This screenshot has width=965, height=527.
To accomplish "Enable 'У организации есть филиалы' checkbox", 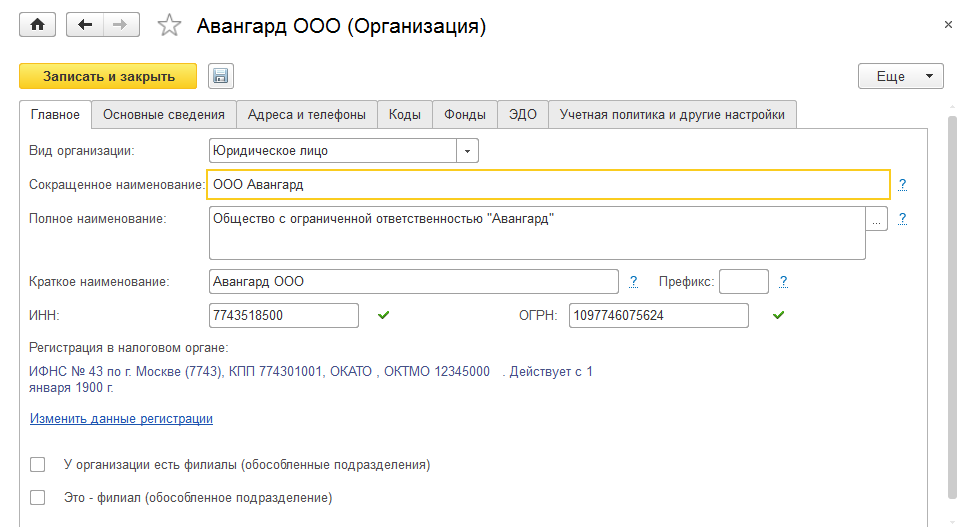I will [x=38, y=464].
